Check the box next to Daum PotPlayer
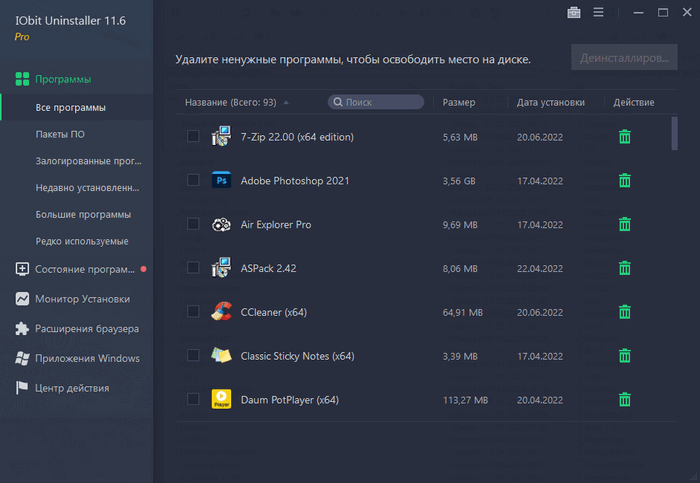Screen dimensions: 700x483 click(x=193, y=400)
